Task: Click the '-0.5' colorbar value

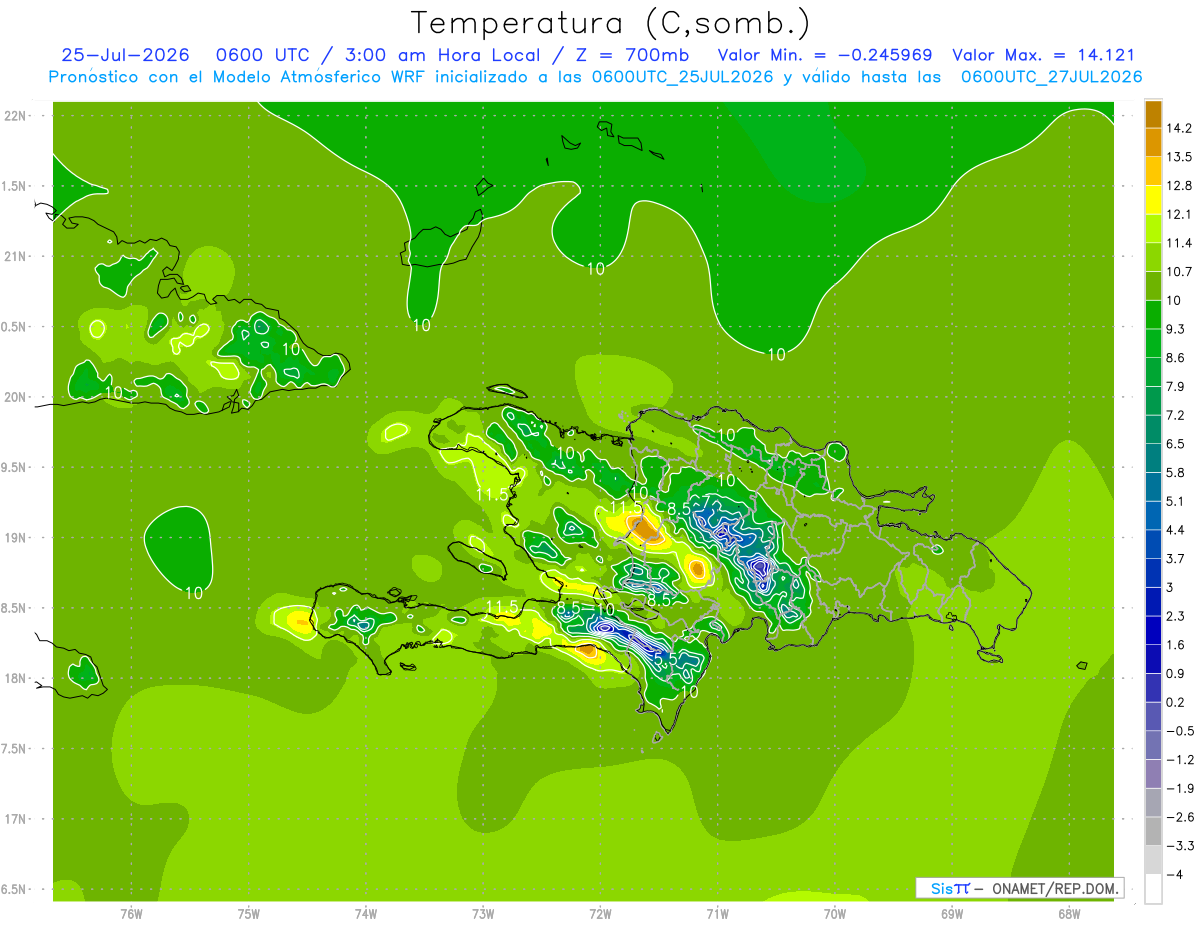Action: point(1181,731)
